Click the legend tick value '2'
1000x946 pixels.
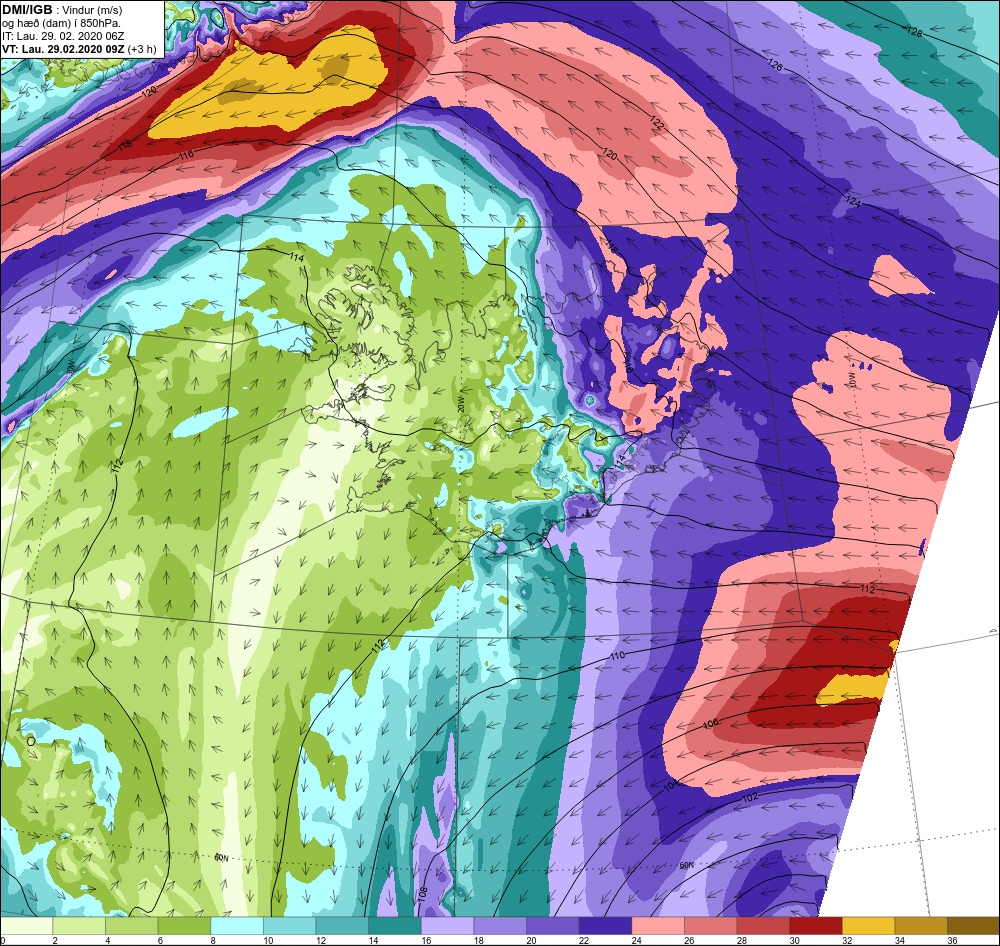coord(55,940)
